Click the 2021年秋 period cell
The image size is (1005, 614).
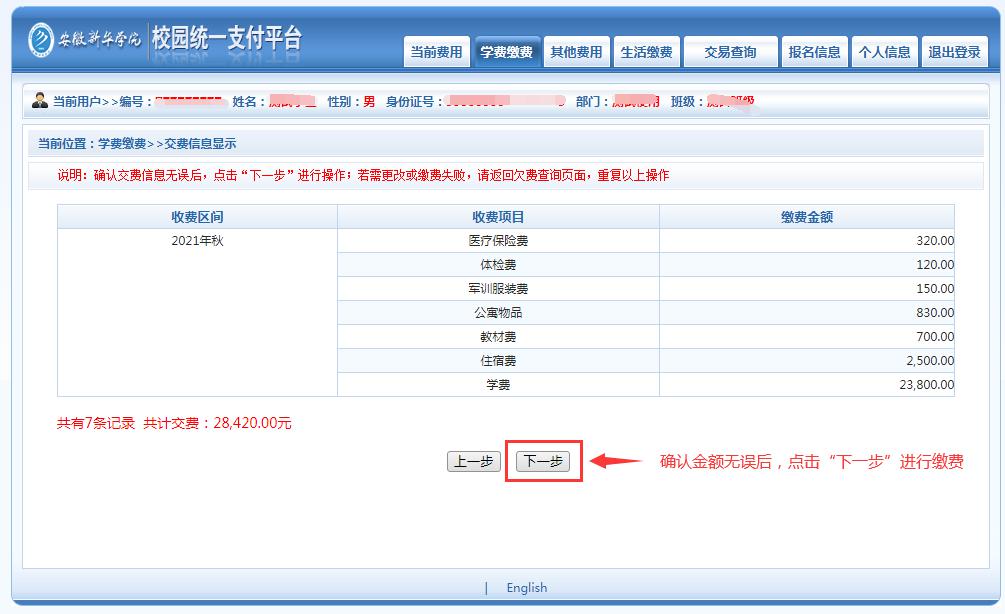(197, 241)
